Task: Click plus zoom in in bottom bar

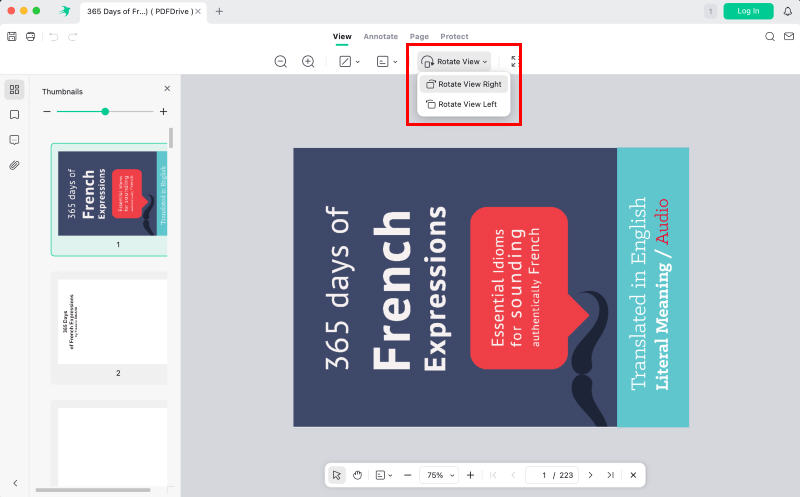Action: [x=470, y=475]
